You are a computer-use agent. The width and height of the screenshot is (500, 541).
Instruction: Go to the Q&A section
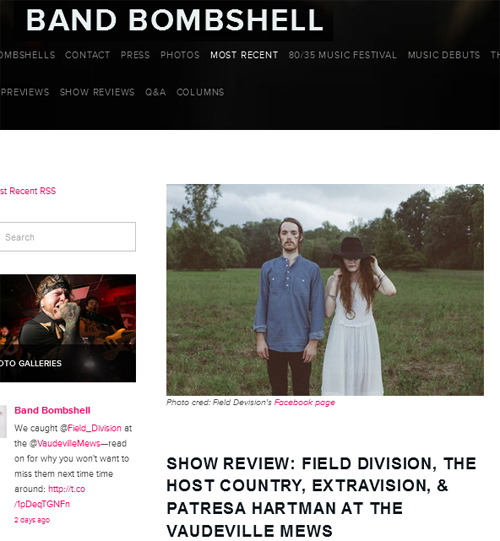155,92
